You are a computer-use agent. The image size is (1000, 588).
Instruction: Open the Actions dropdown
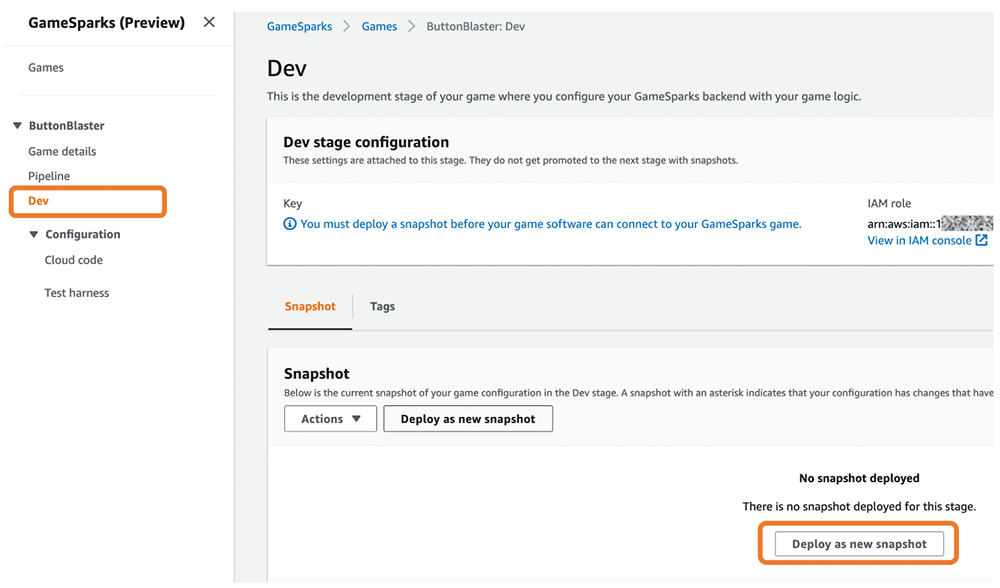pyautogui.click(x=330, y=419)
